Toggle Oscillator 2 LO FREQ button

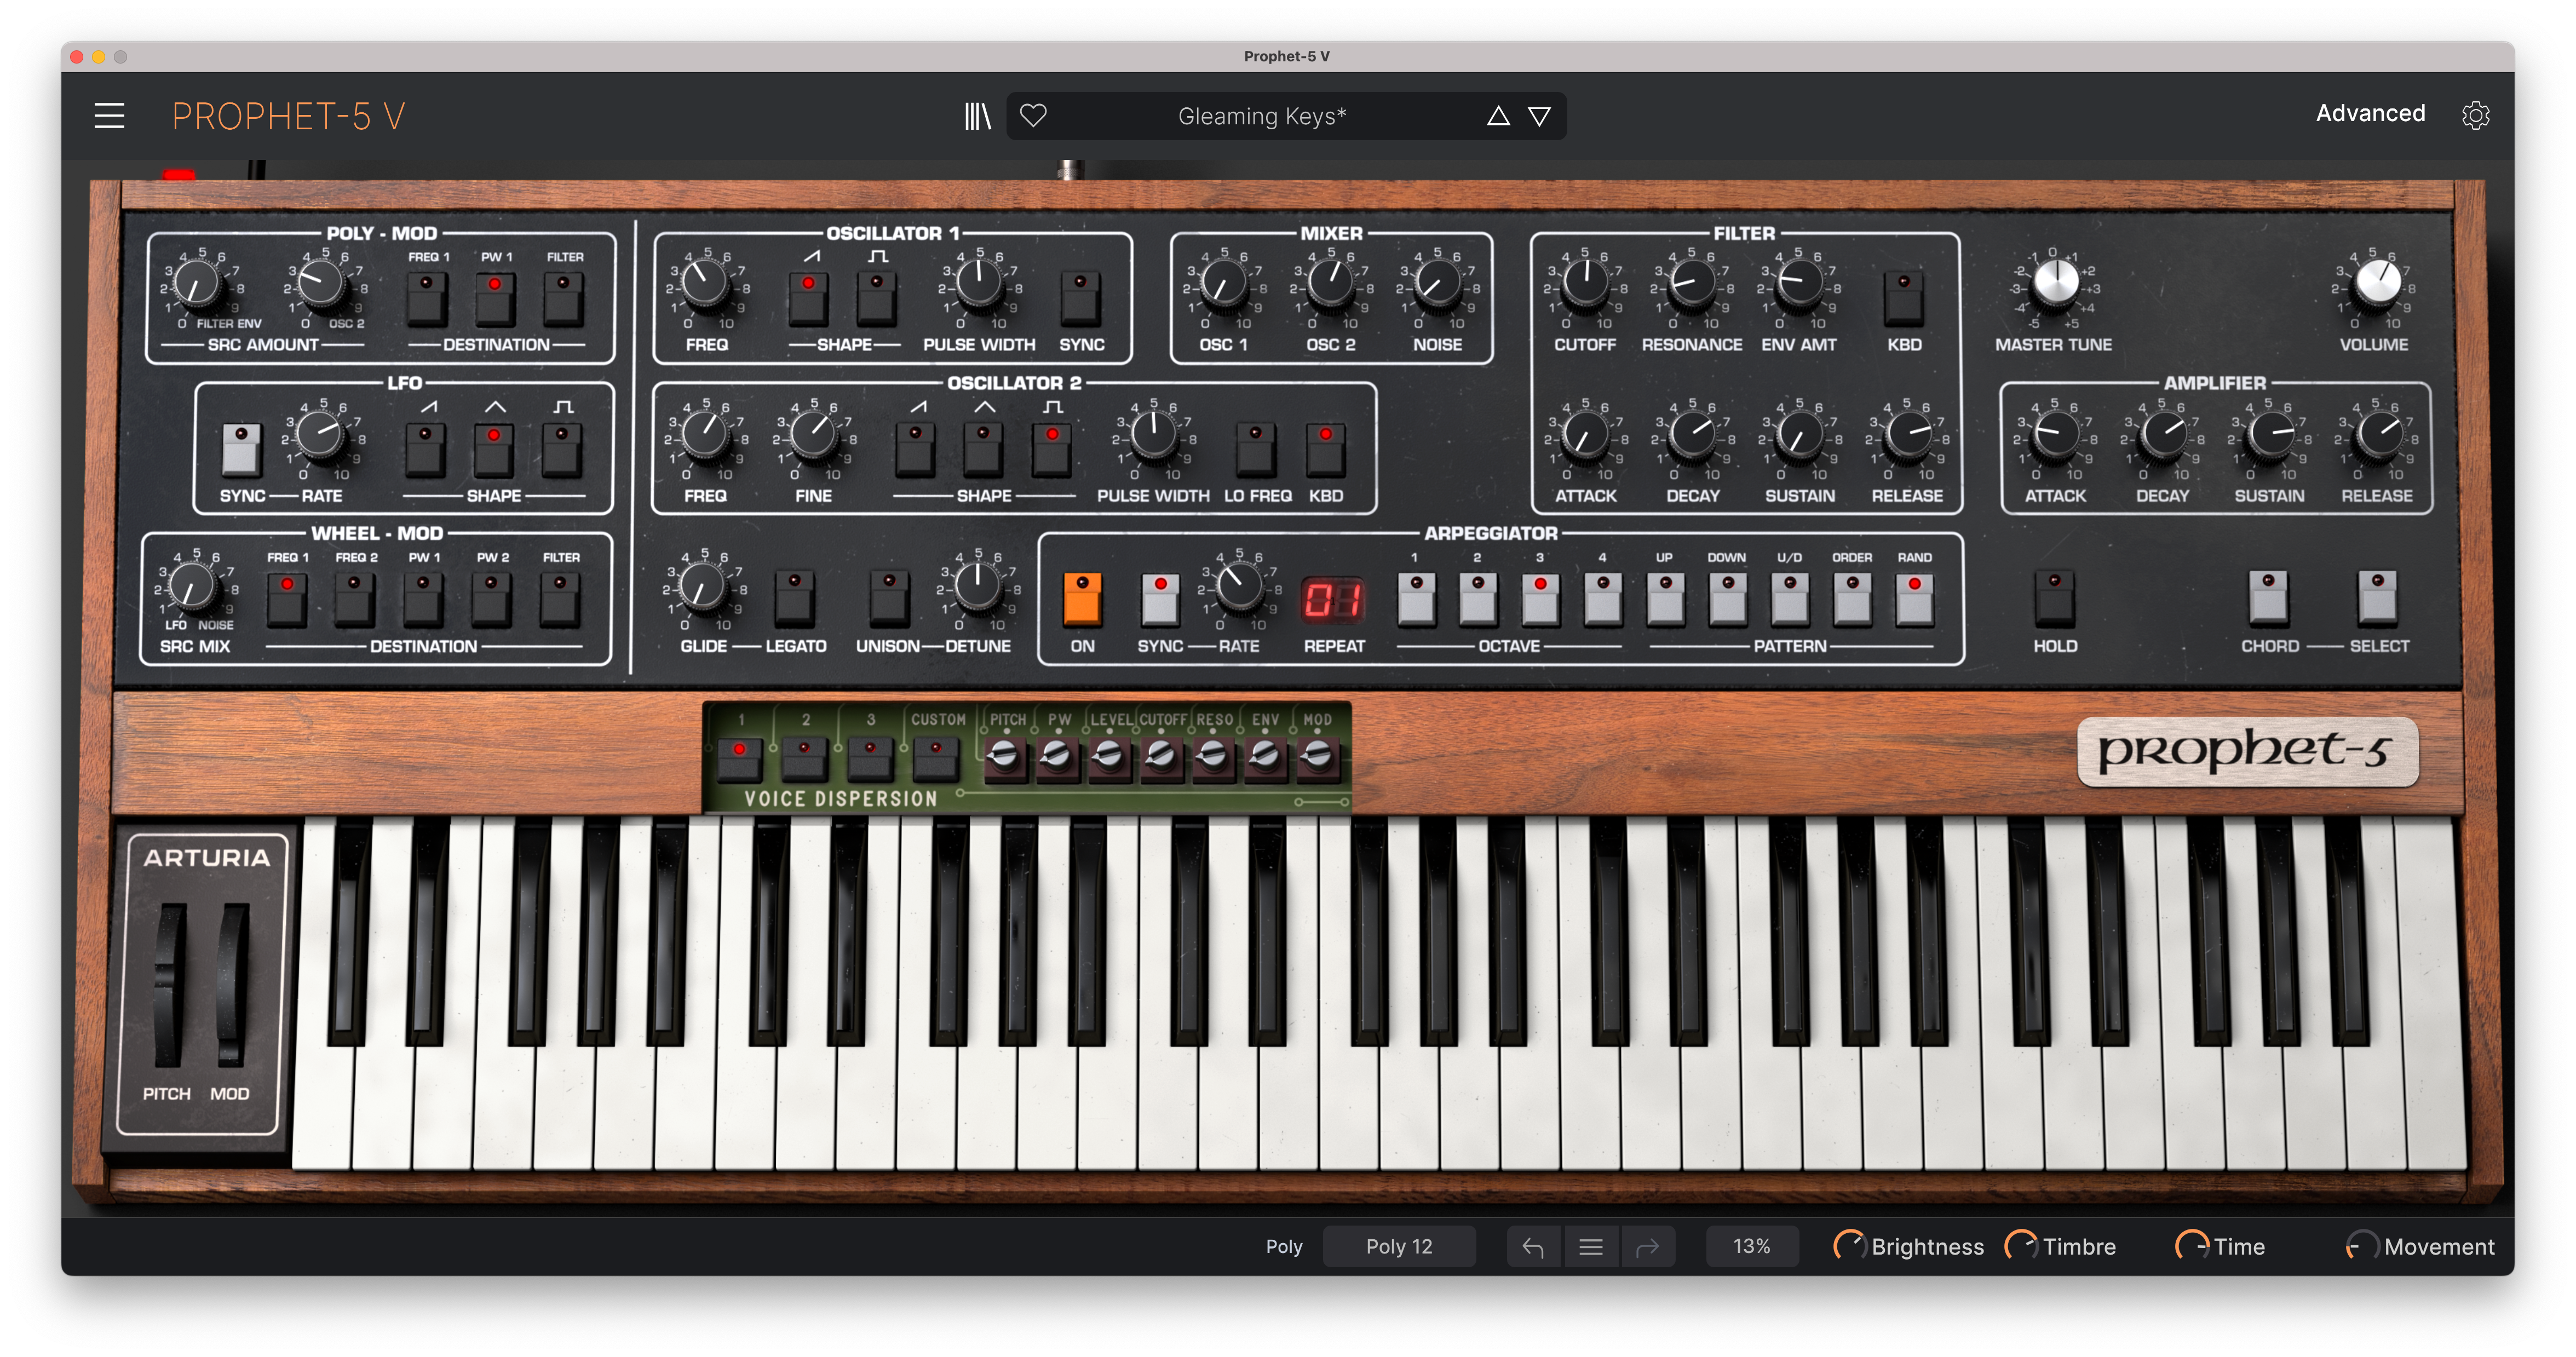[x=1256, y=449]
